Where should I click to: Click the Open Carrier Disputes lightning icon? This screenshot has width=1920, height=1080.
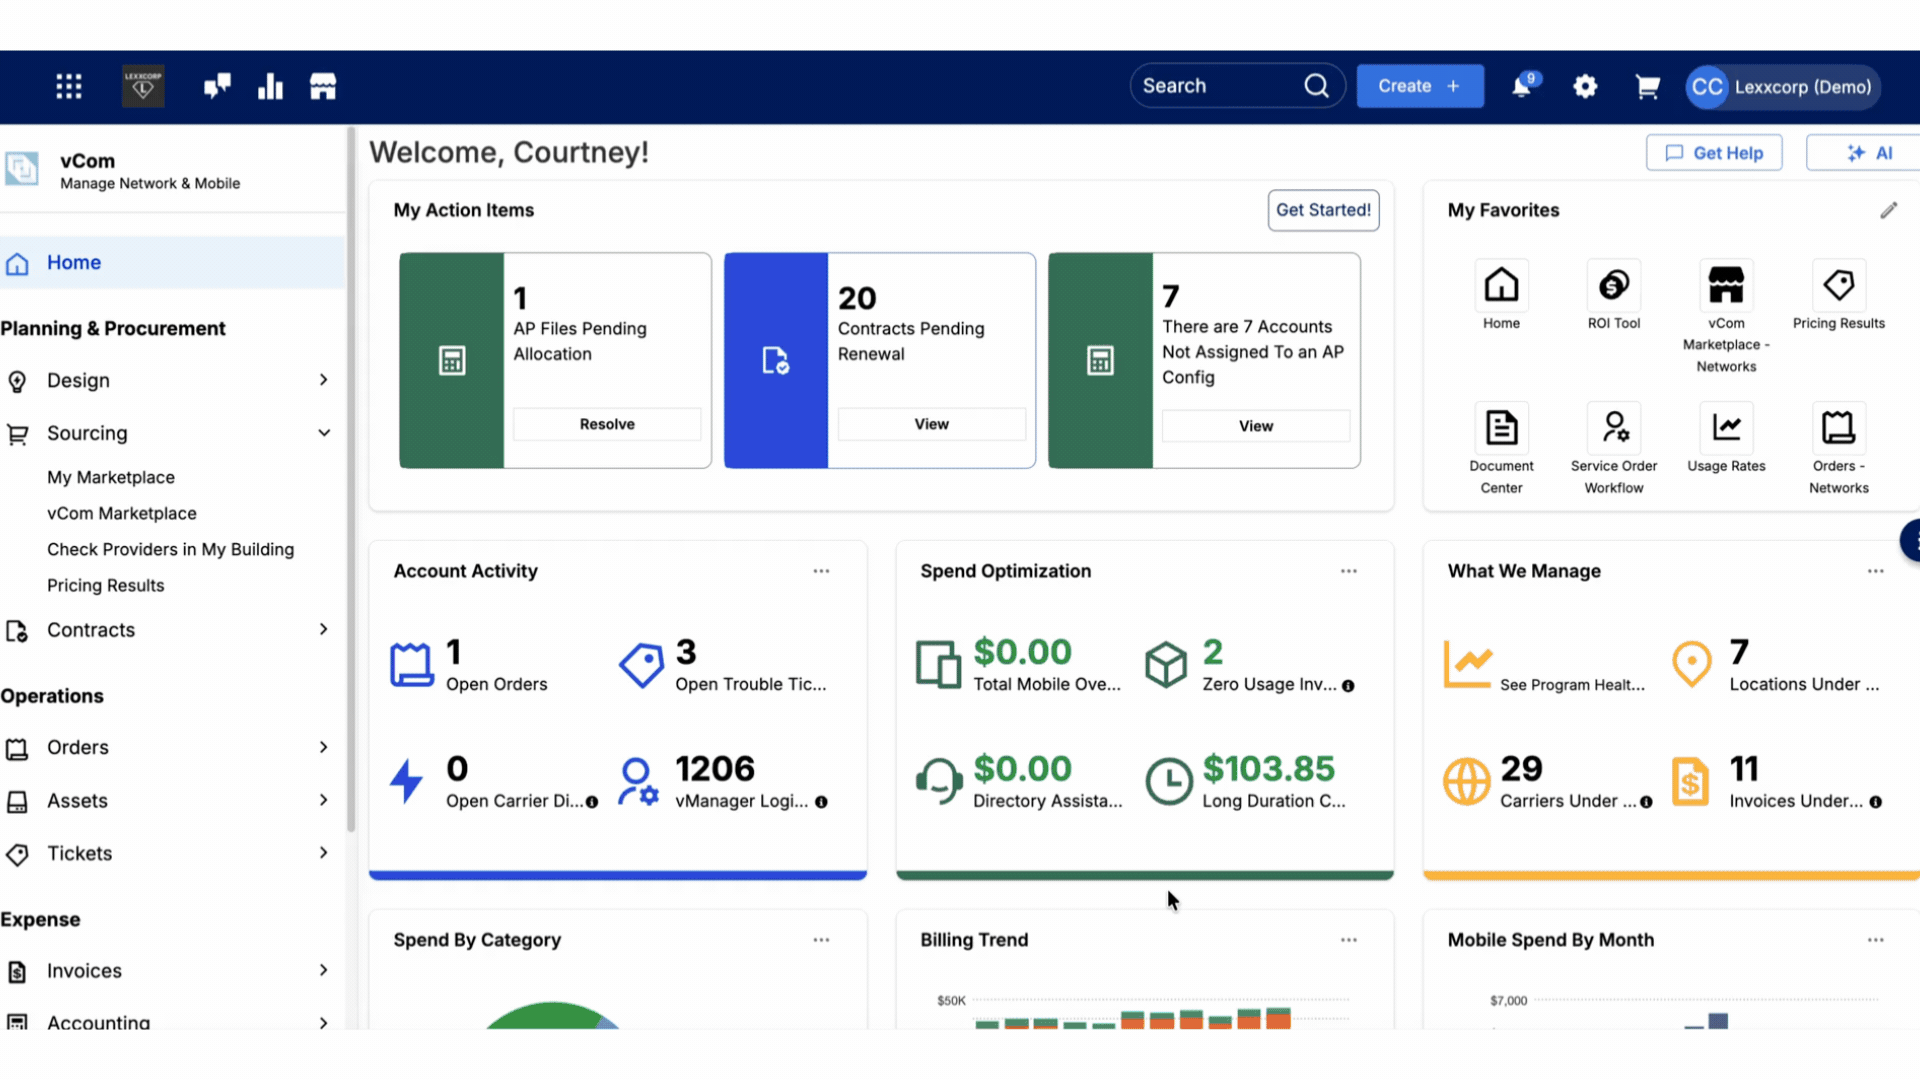(x=407, y=781)
